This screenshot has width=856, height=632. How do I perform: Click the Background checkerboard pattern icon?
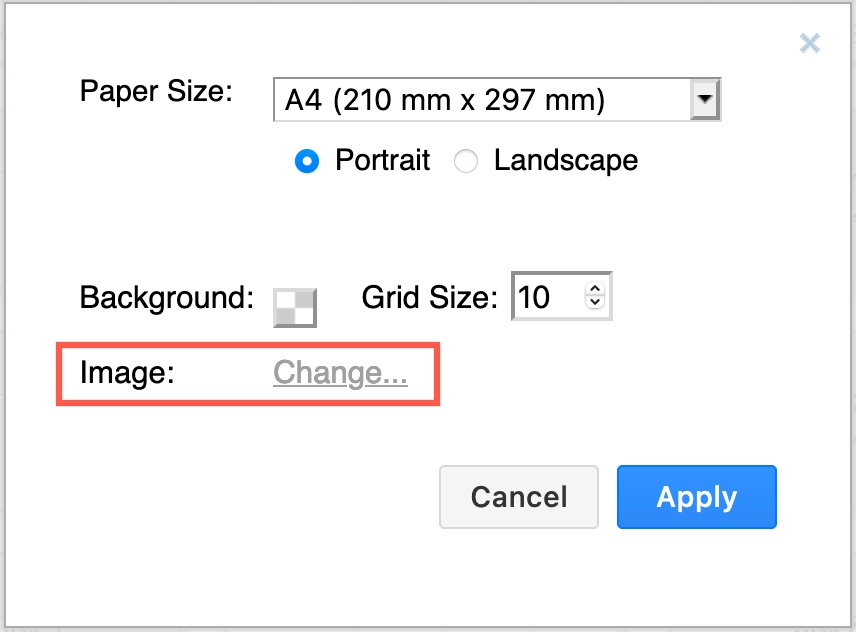click(x=296, y=307)
